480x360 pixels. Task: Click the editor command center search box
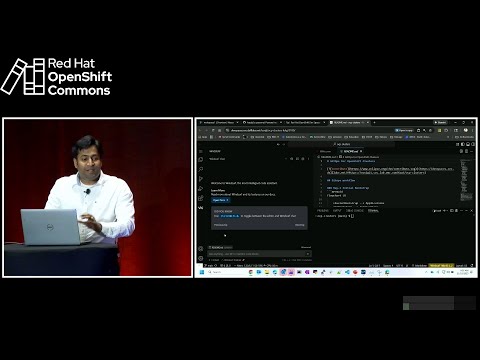coord(342,144)
